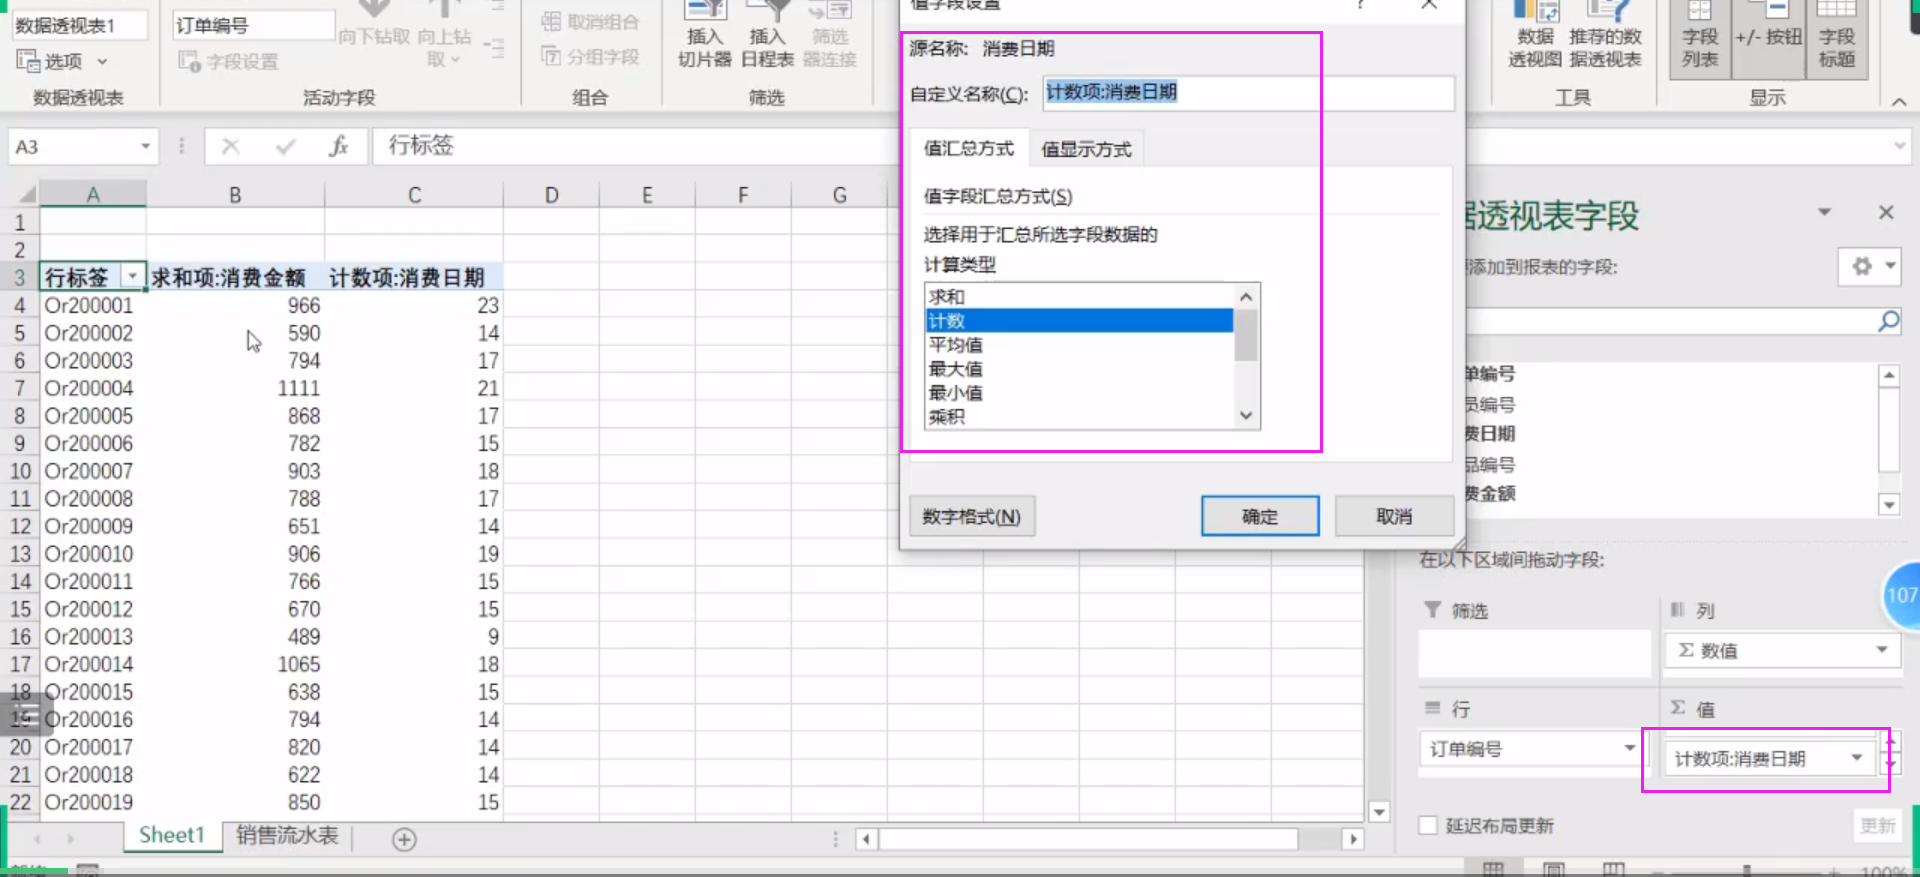1920x877 pixels.
Task: Select column B header
Action: tap(235, 194)
